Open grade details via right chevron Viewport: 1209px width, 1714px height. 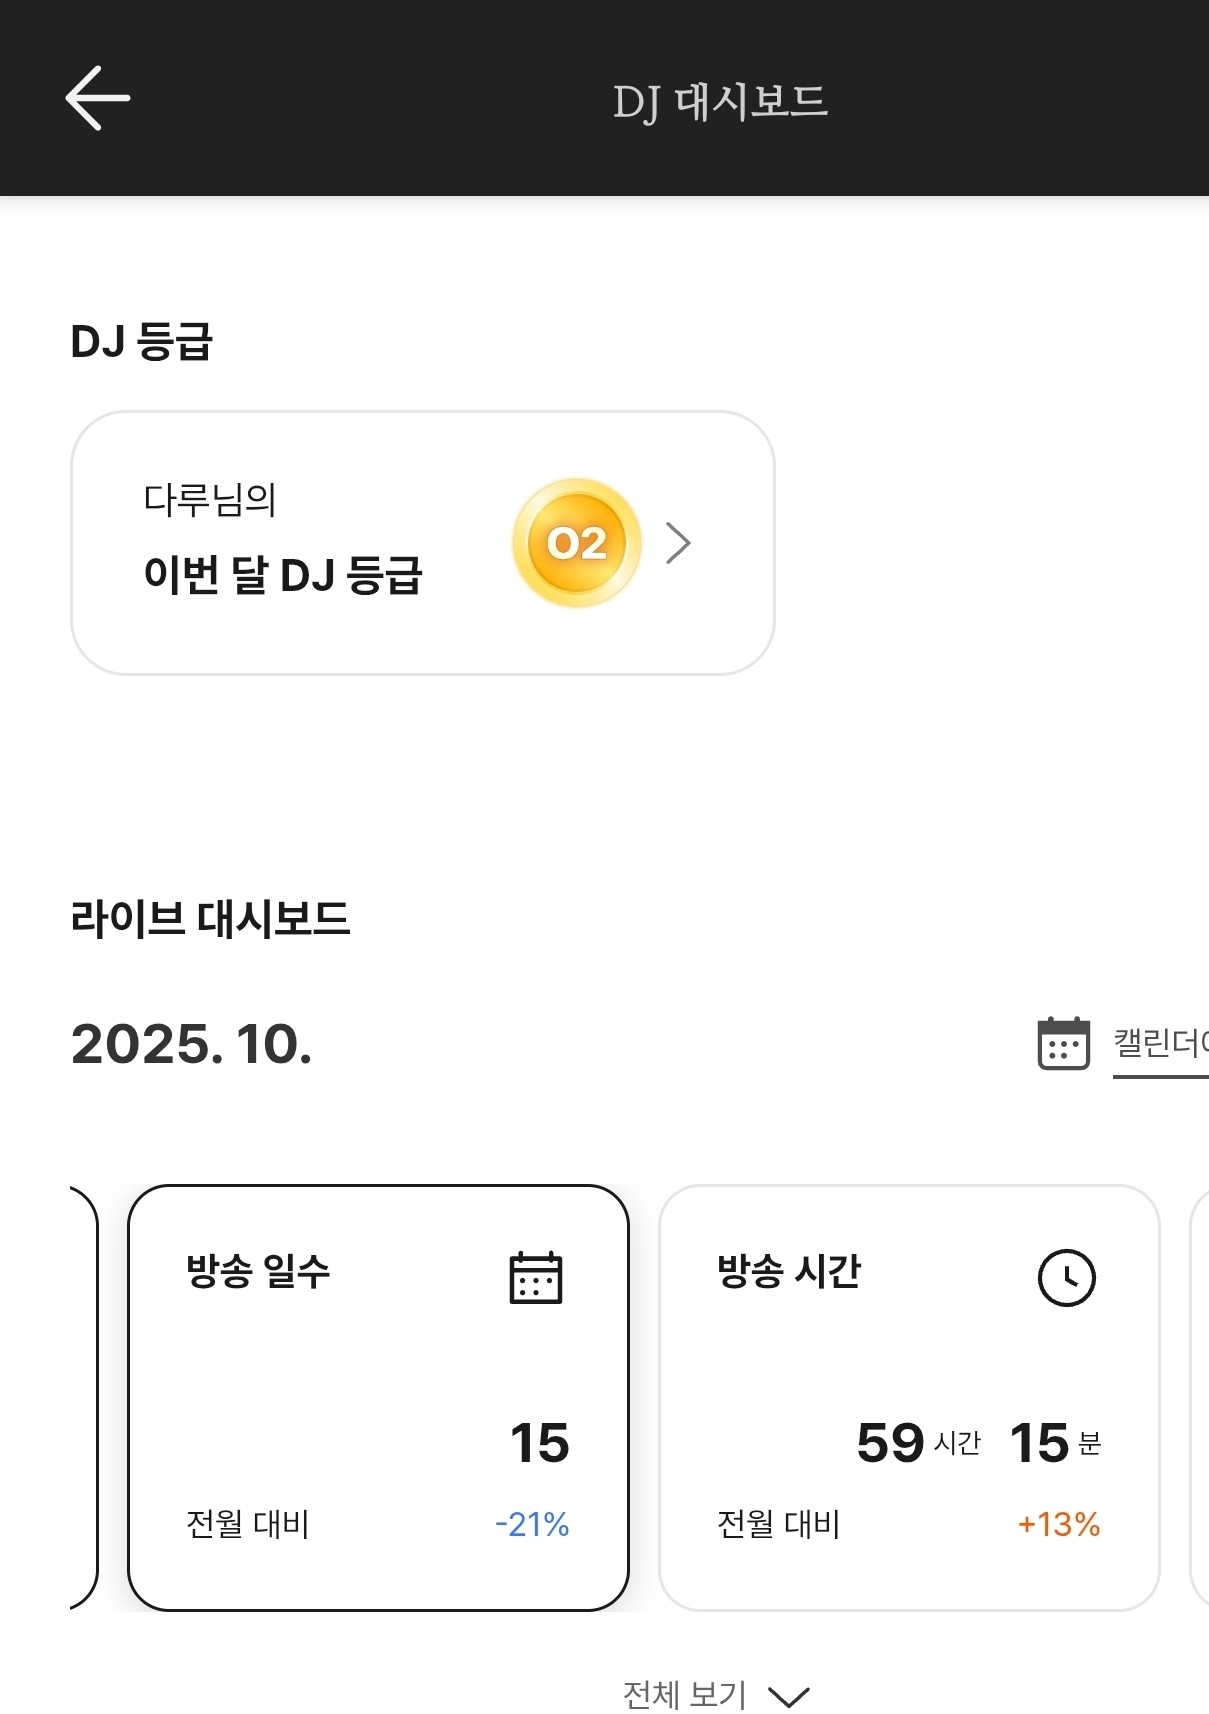[679, 543]
